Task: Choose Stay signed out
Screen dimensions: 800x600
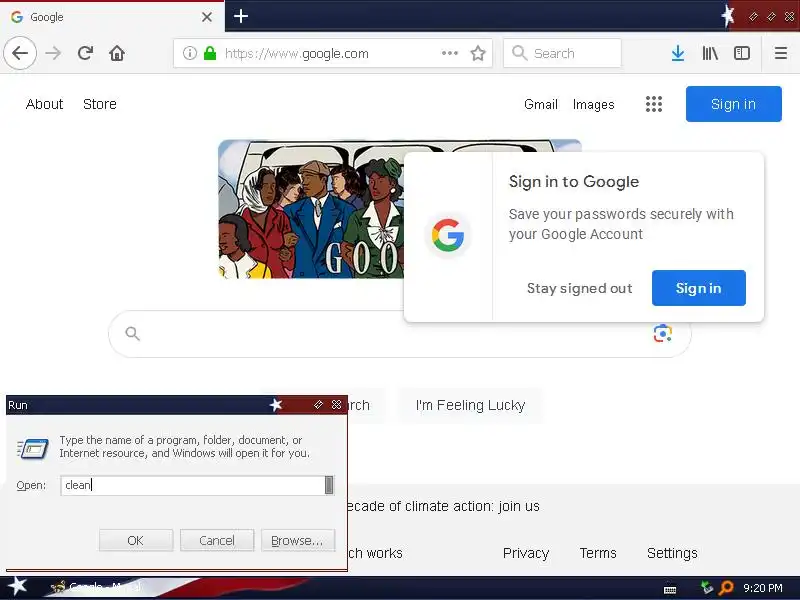Action: click(x=580, y=288)
